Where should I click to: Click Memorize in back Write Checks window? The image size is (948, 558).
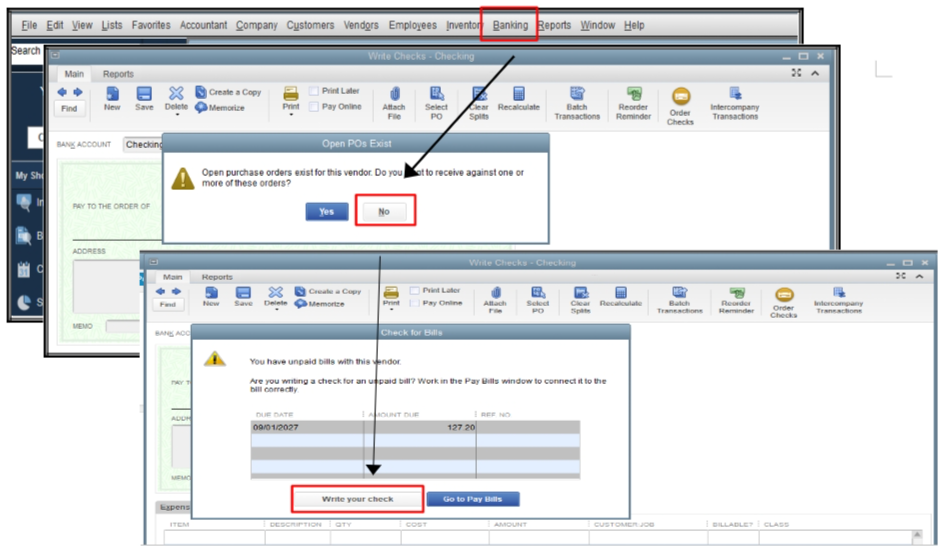[220, 108]
